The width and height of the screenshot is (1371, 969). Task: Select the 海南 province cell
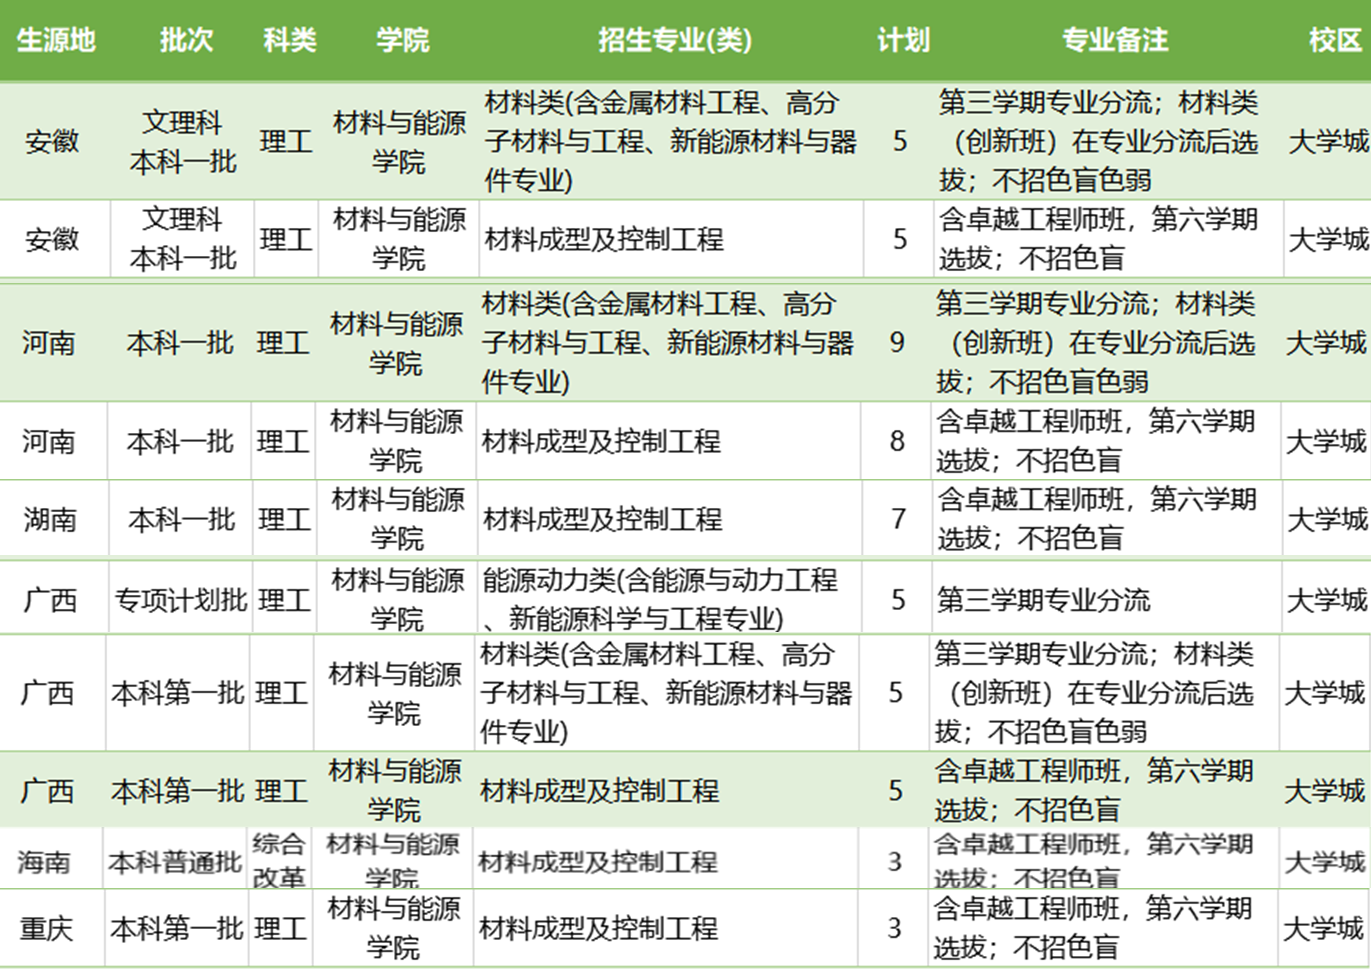coord(44,861)
